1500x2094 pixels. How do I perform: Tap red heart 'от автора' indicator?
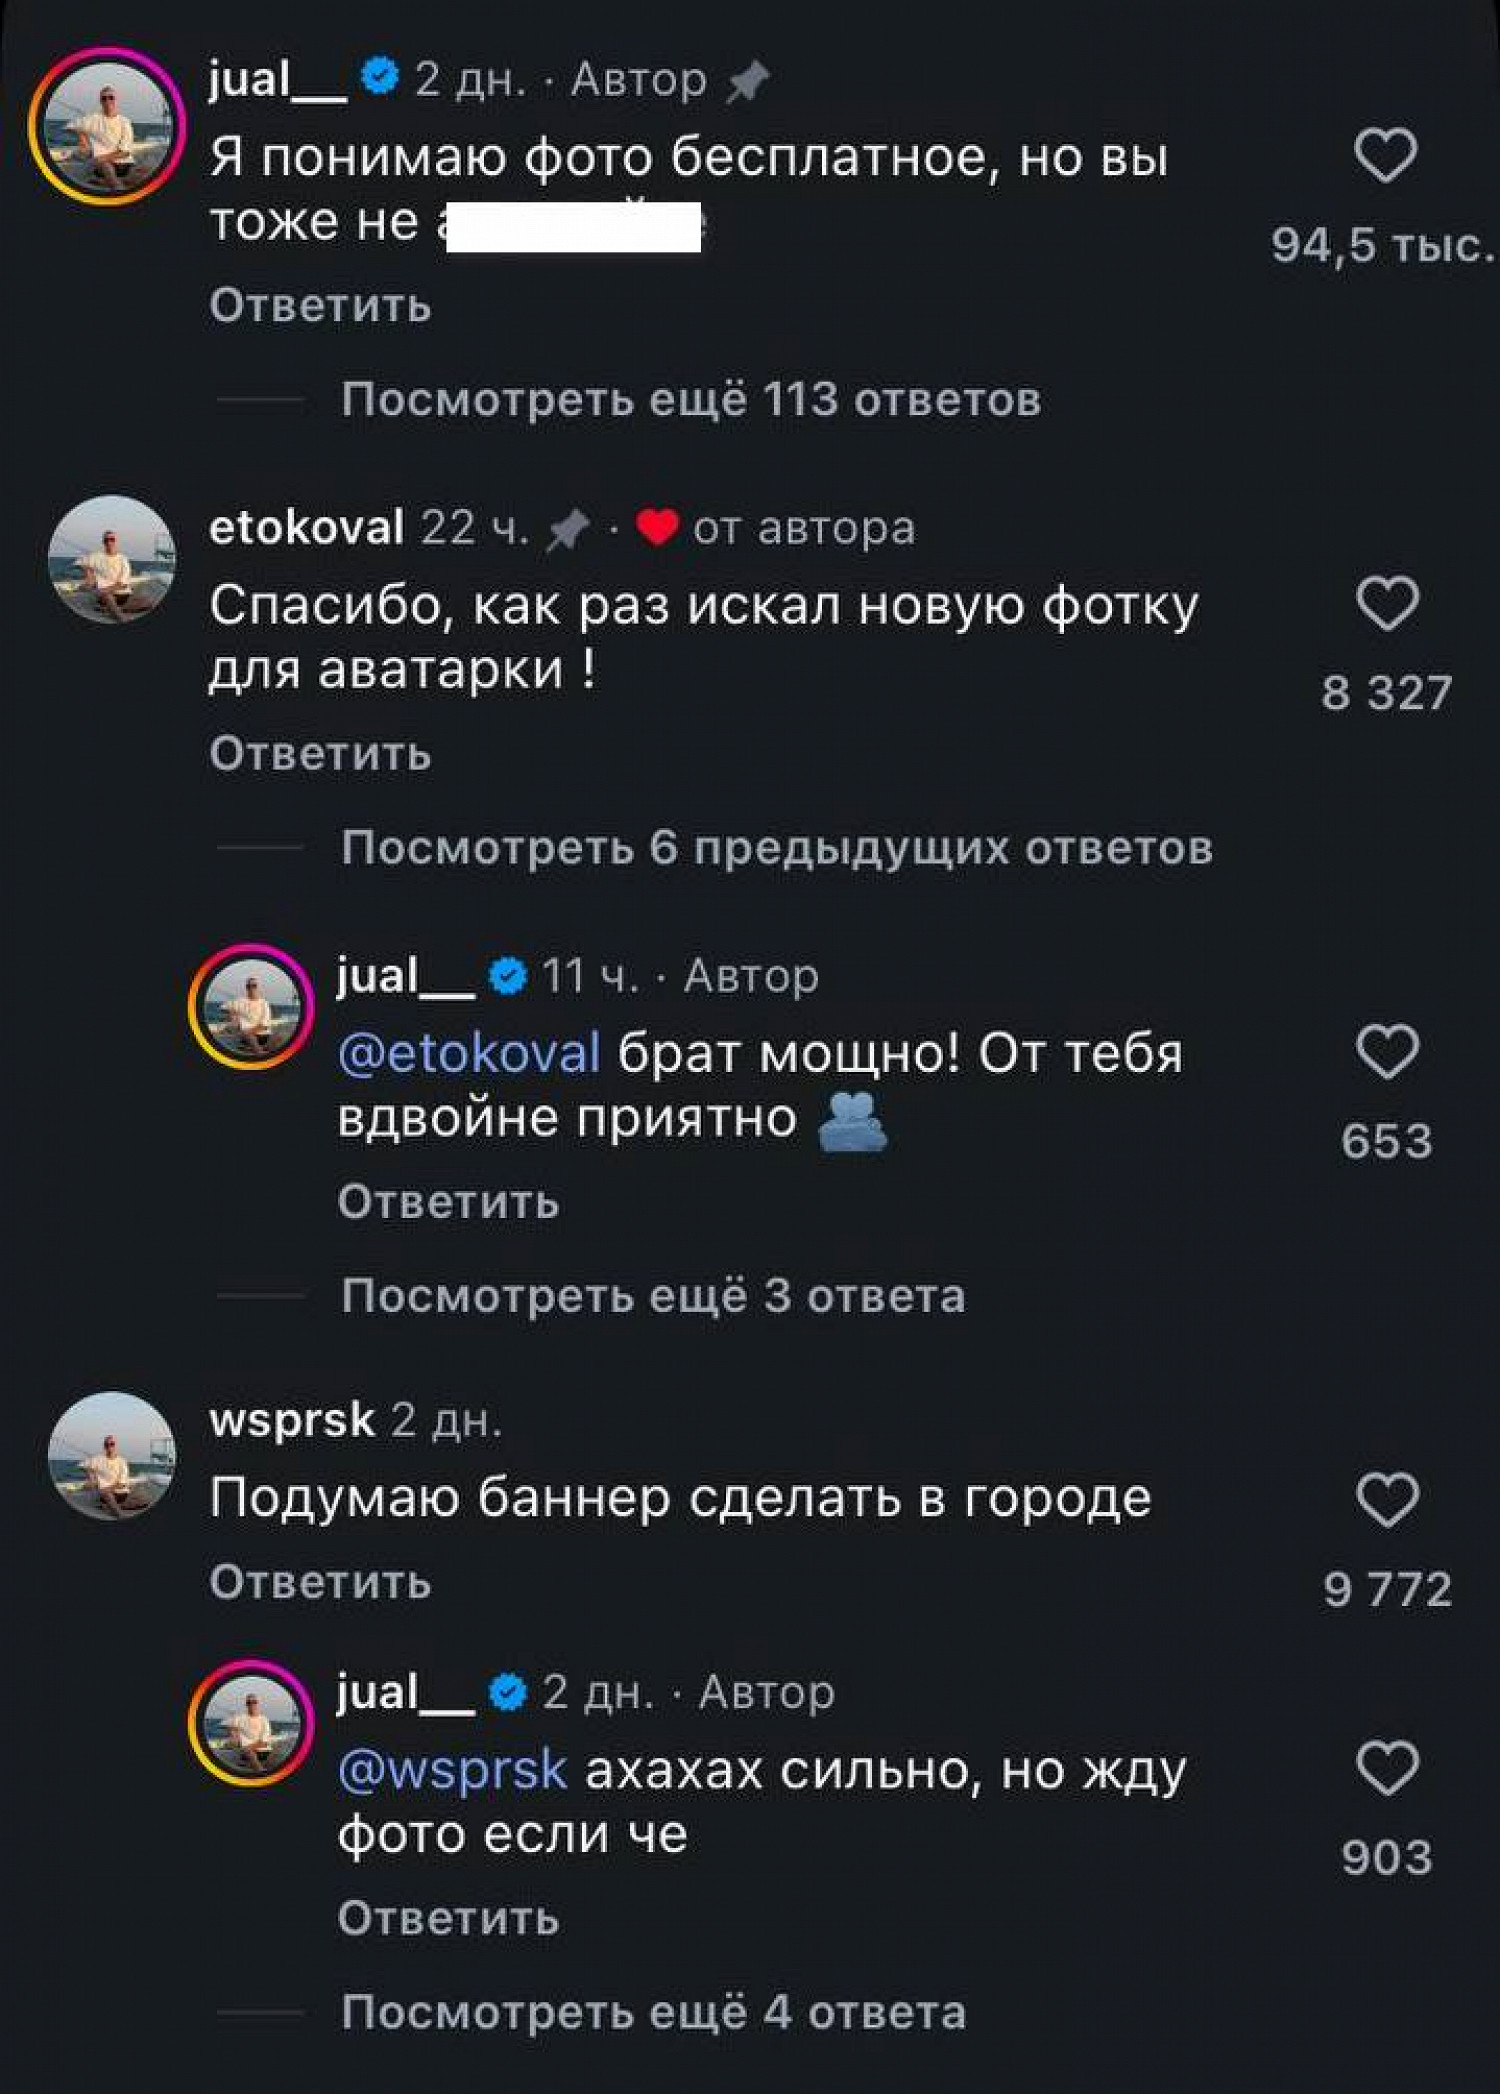657,527
